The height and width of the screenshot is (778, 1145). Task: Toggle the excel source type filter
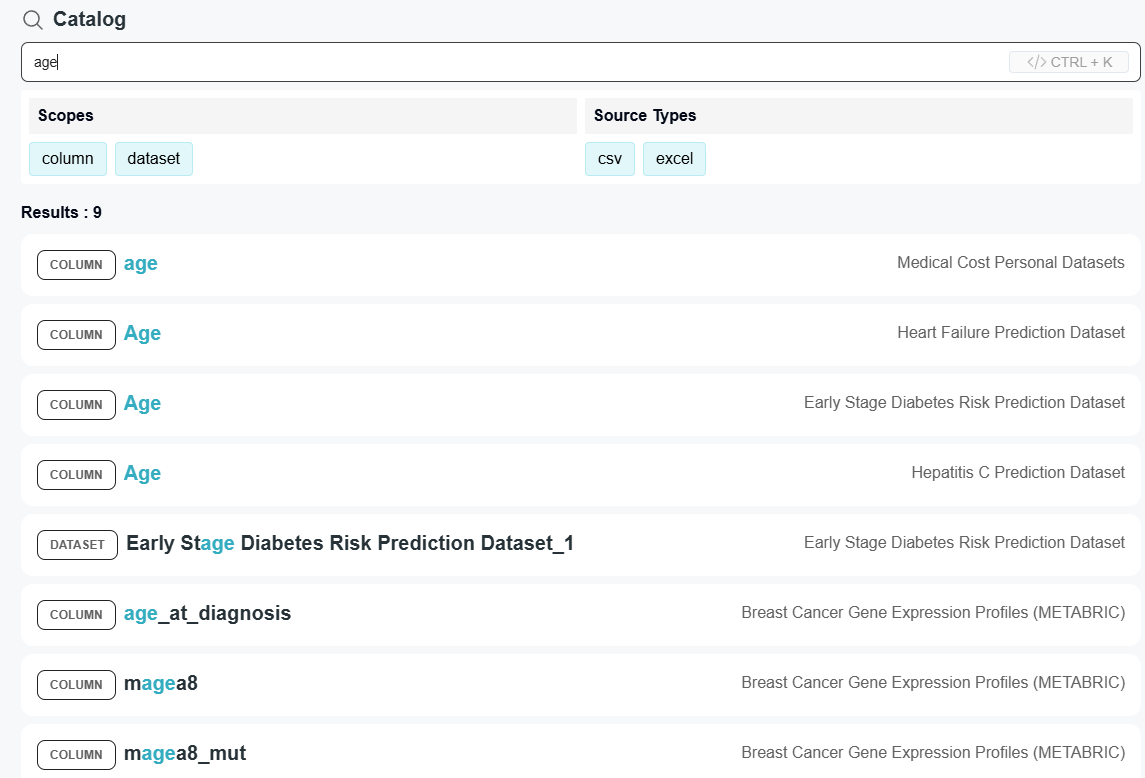pyautogui.click(x=674, y=159)
